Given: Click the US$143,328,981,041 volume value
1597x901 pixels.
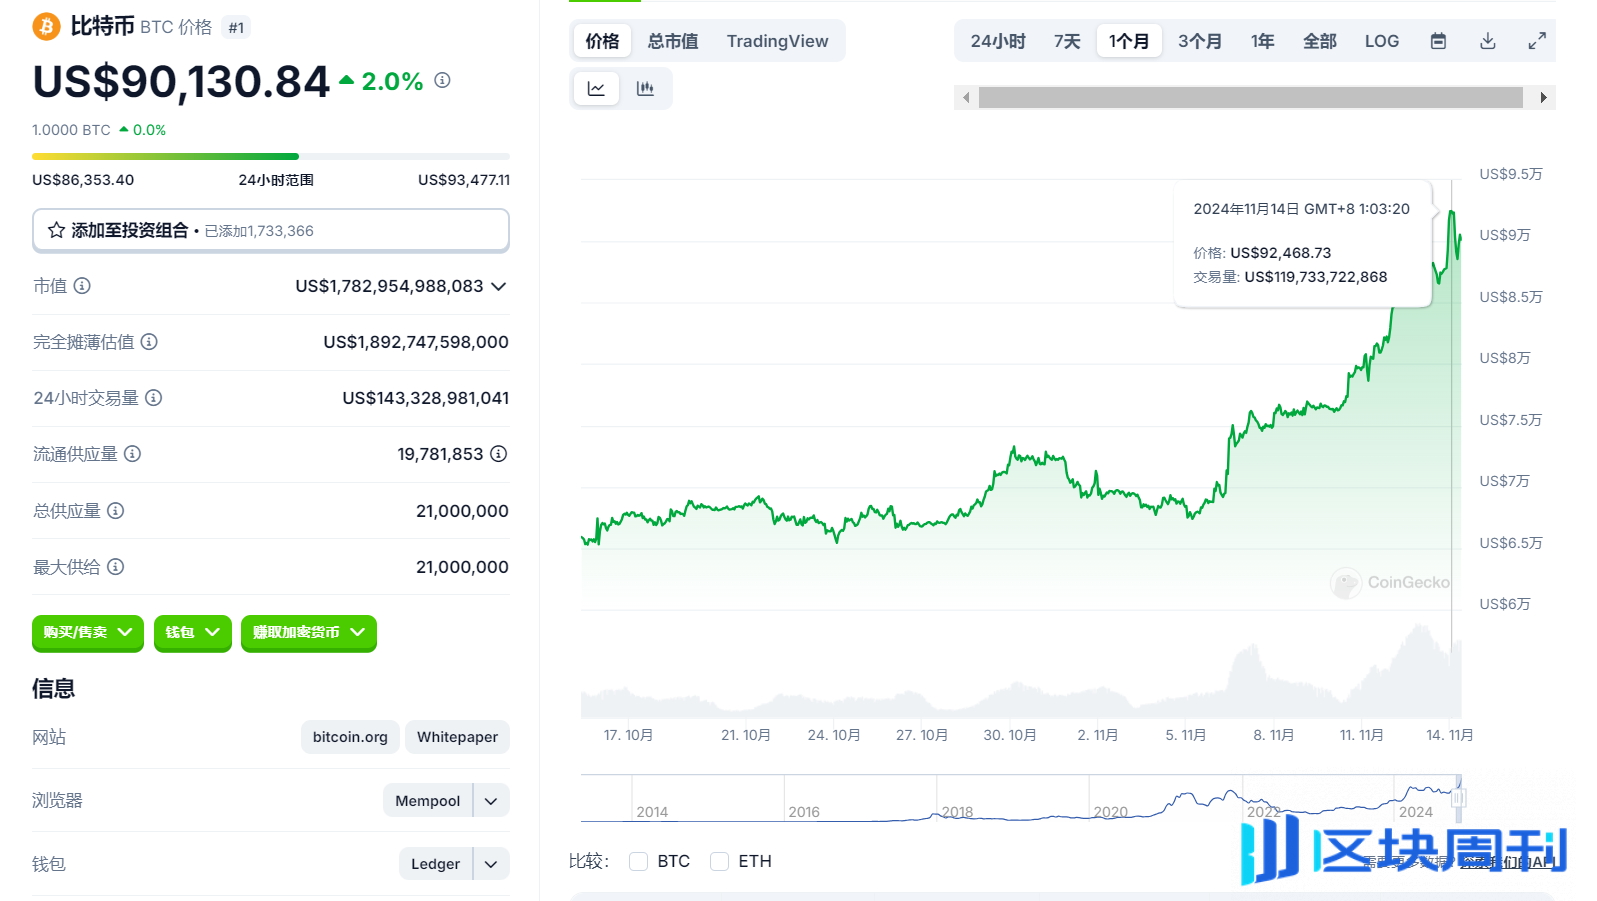Looking at the screenshot, I should 426,398.
